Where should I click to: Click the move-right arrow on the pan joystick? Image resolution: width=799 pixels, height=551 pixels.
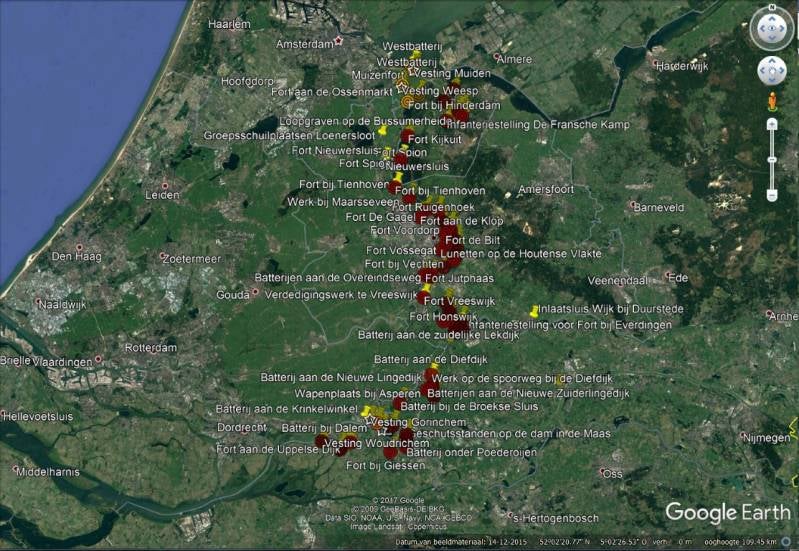pyautogui.click(x=781, y=71)
